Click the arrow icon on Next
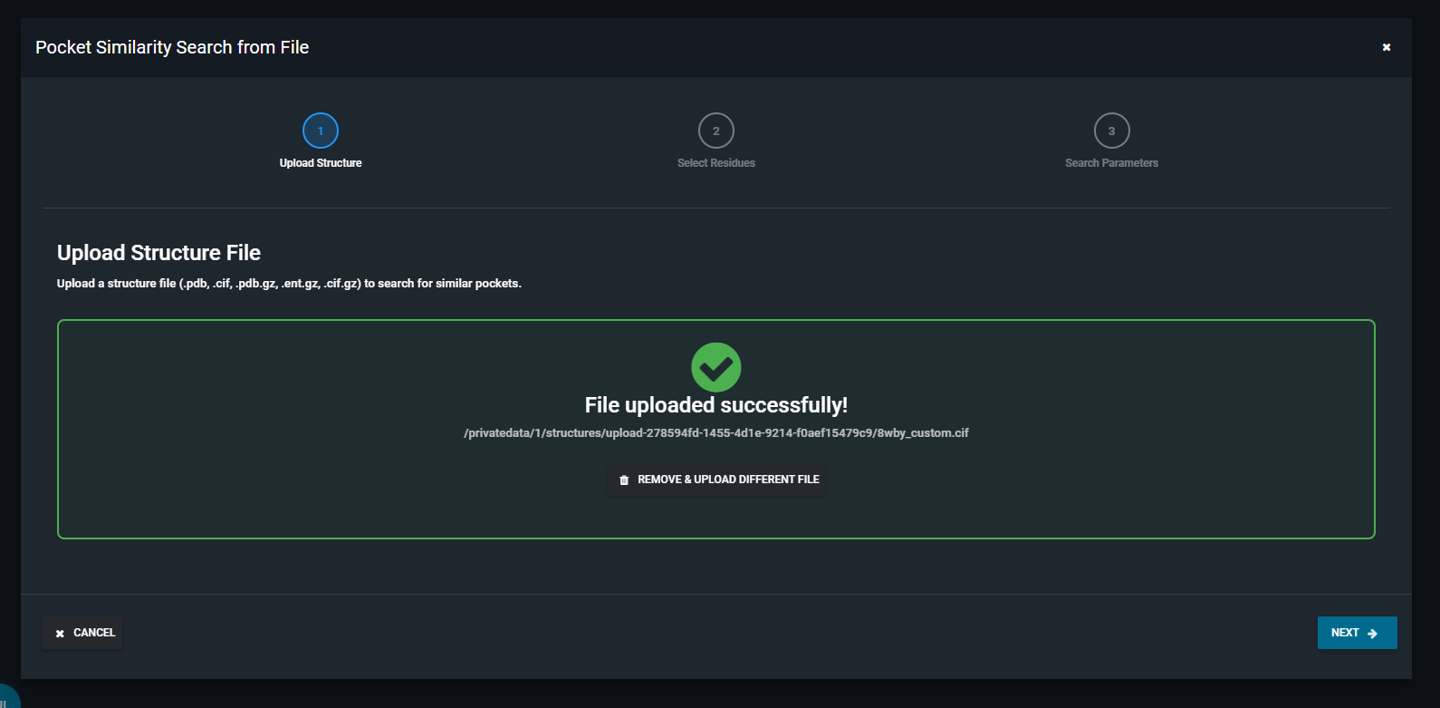 (x=1373, y=633)
